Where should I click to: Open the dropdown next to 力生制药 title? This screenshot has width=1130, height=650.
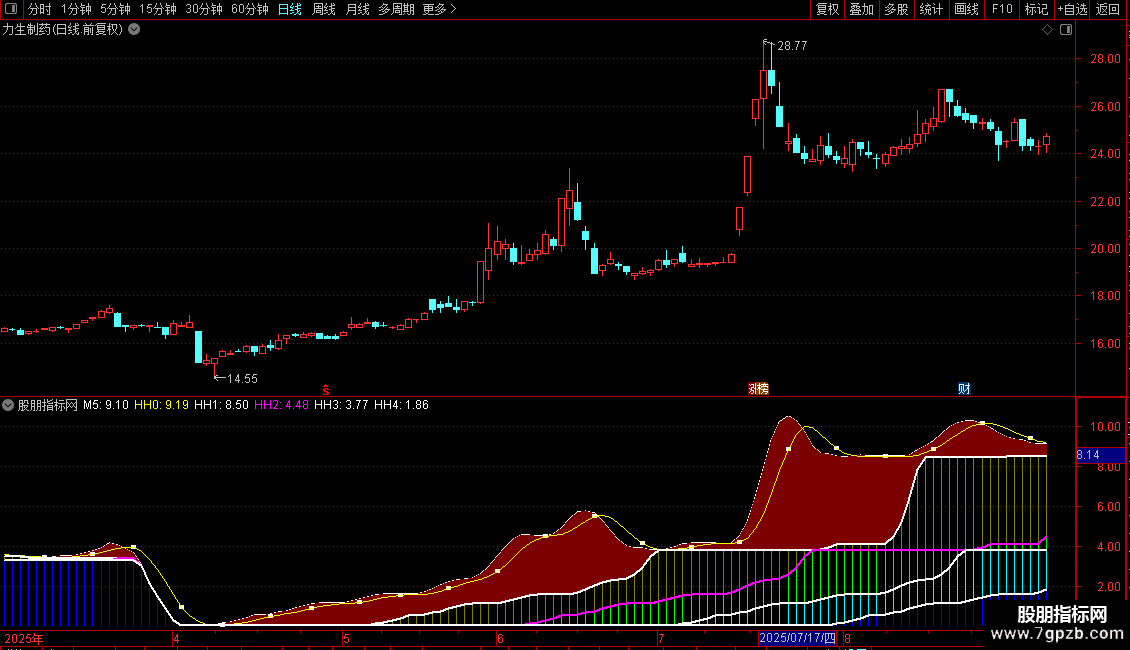(x=134, y=29)
